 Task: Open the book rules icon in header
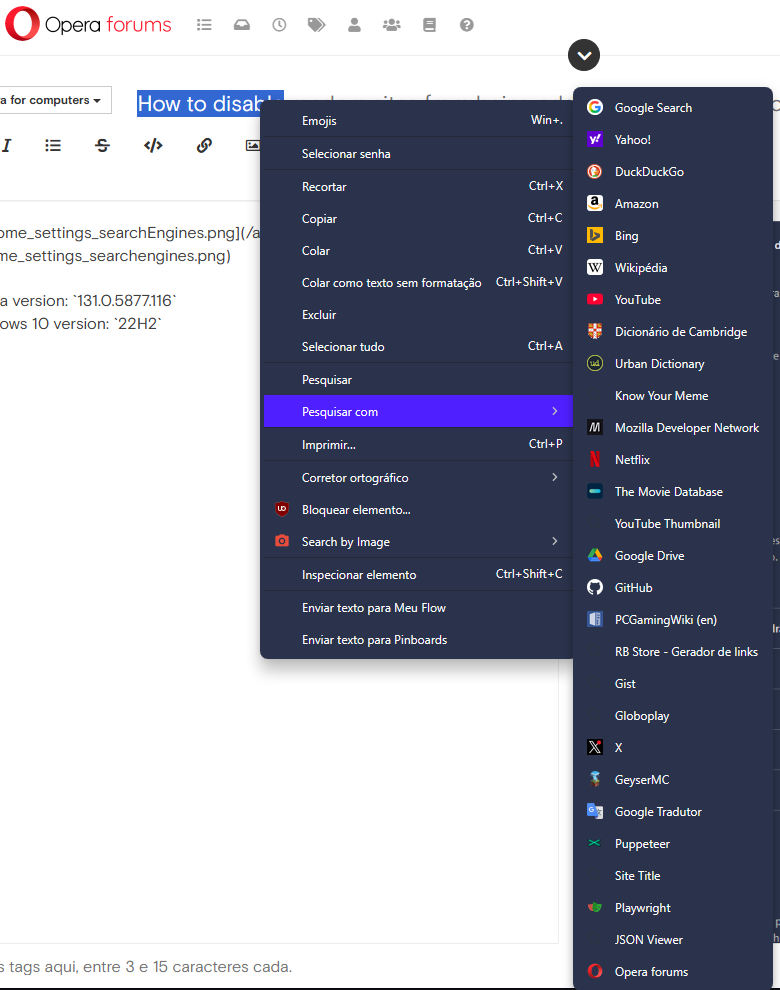coord(429,25)
